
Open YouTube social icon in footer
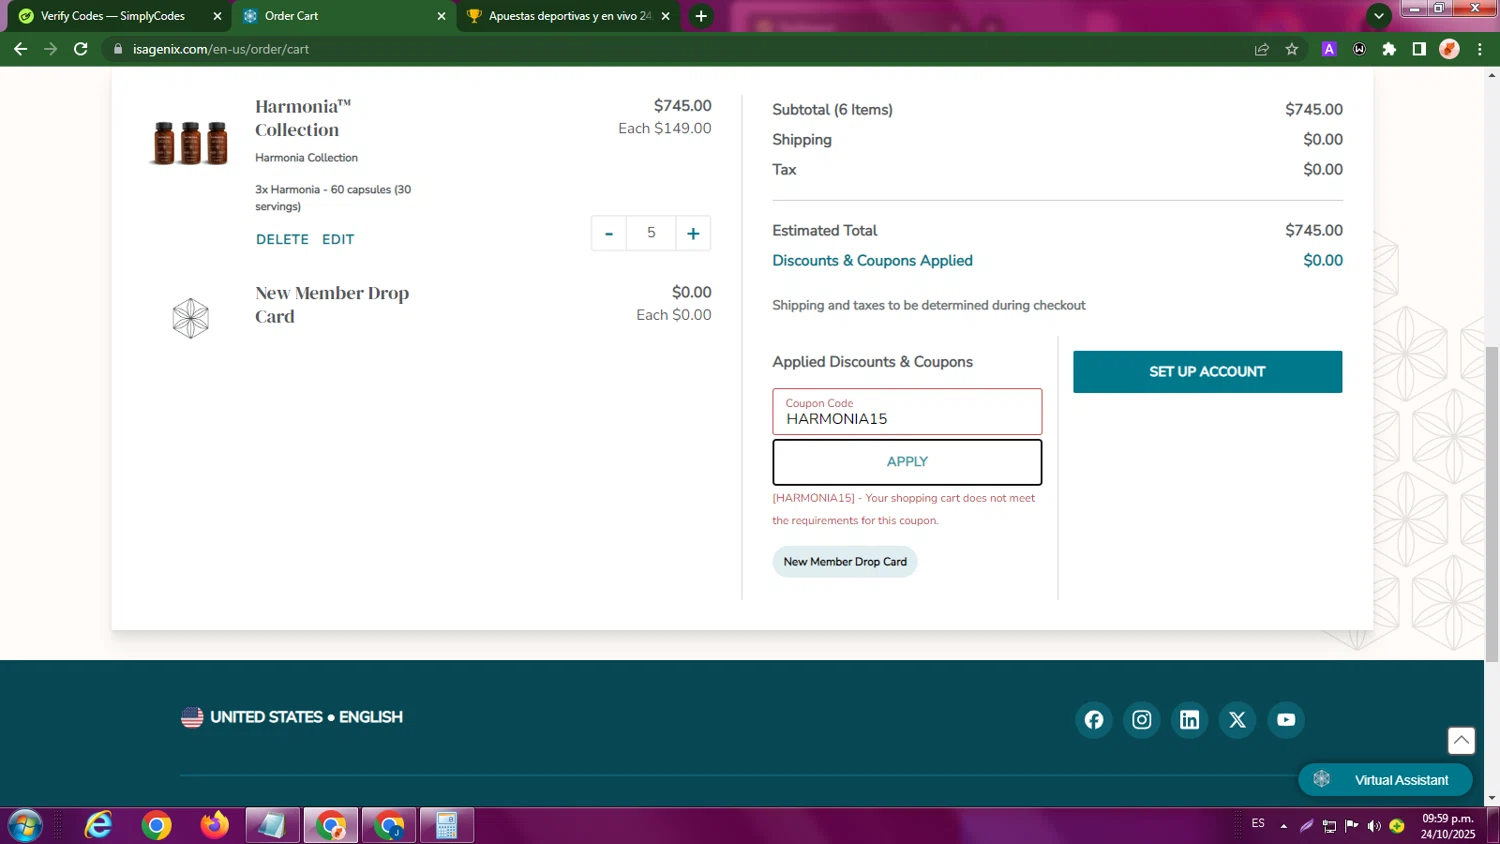tap(1286, 720)
